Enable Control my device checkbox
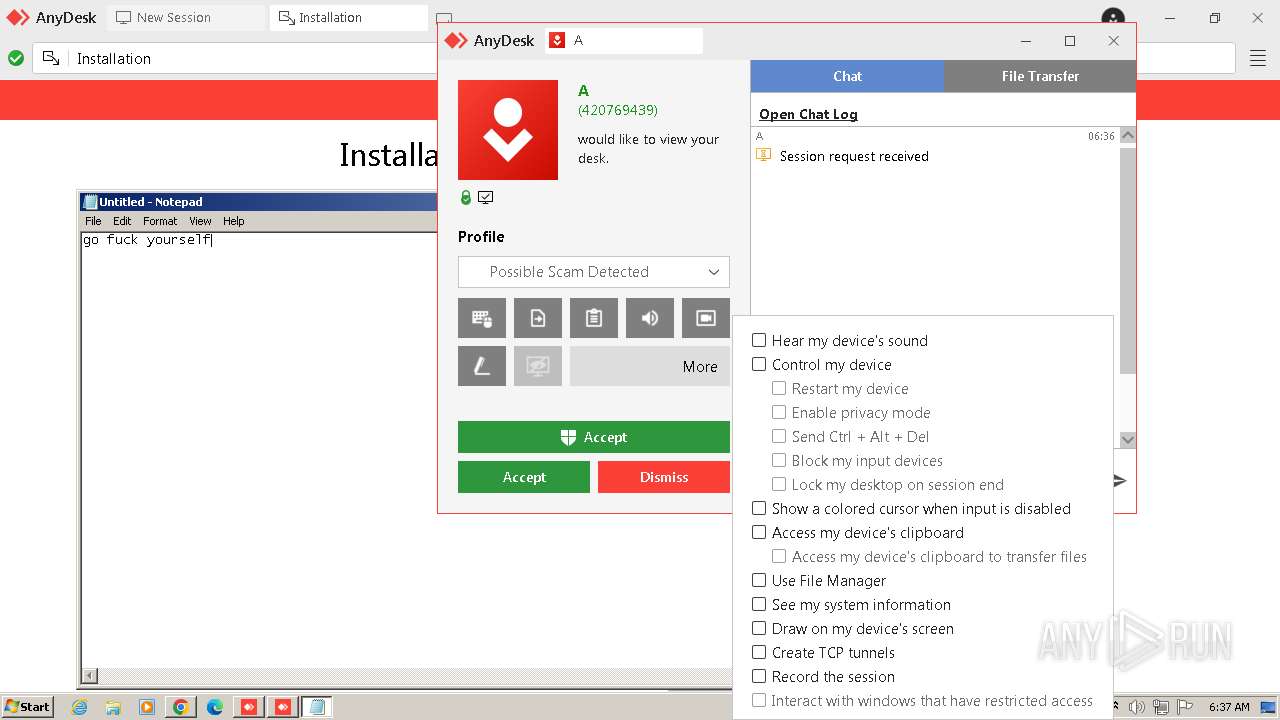Screen dimensions: 1280x720 click(759, 364)
